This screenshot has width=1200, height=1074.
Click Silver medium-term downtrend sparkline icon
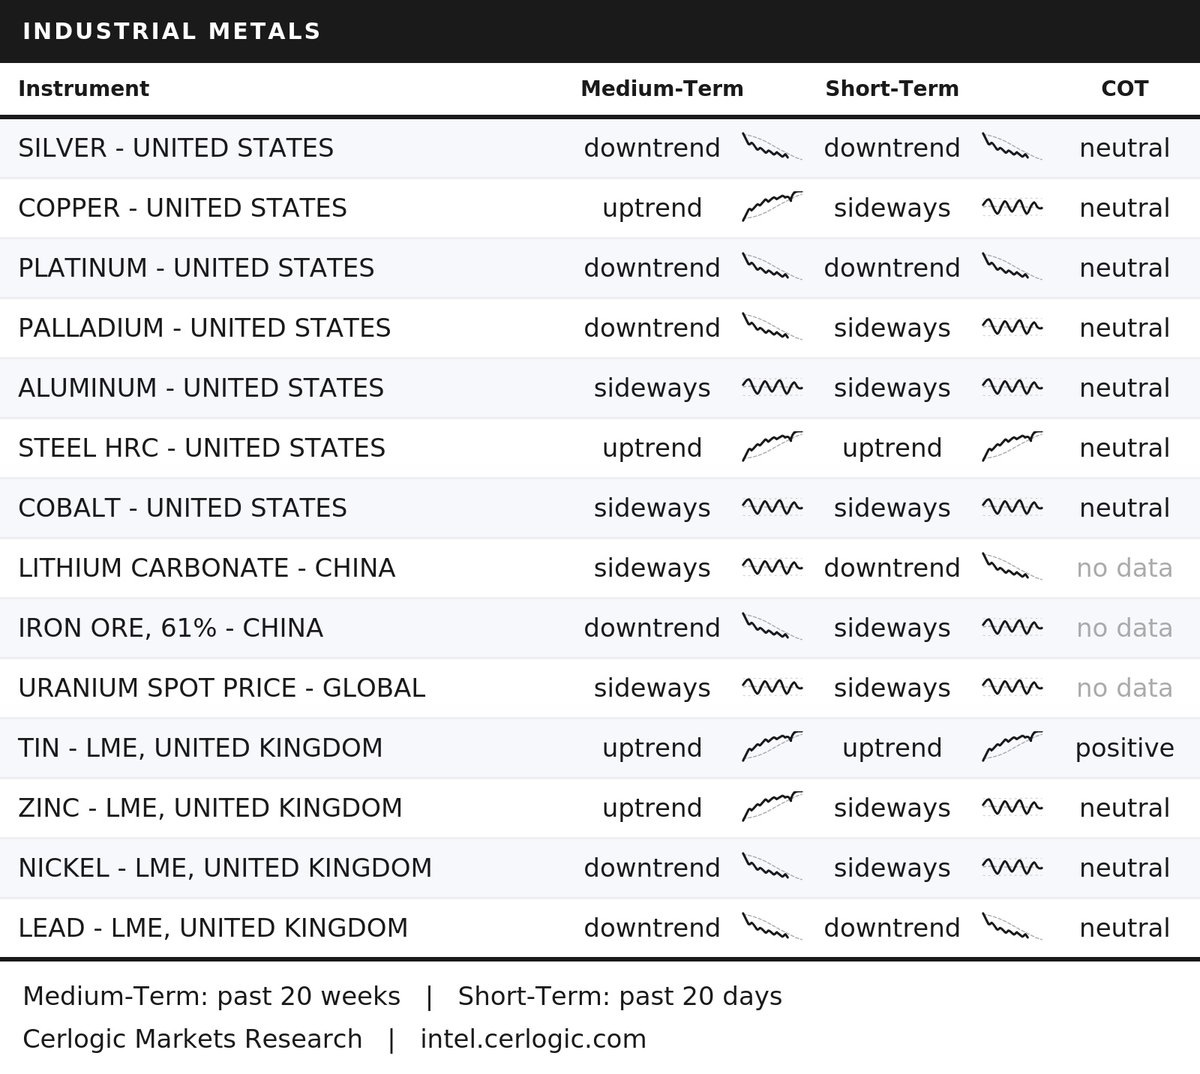(x=772, y=147)
